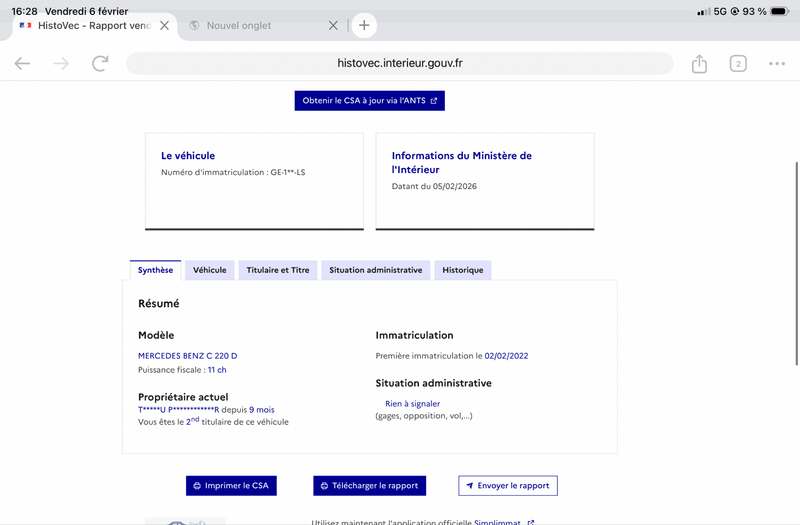Viewport: 800px width, 525px height.
Task: Show open tabs counter button
Action: (x=738, y=64)
